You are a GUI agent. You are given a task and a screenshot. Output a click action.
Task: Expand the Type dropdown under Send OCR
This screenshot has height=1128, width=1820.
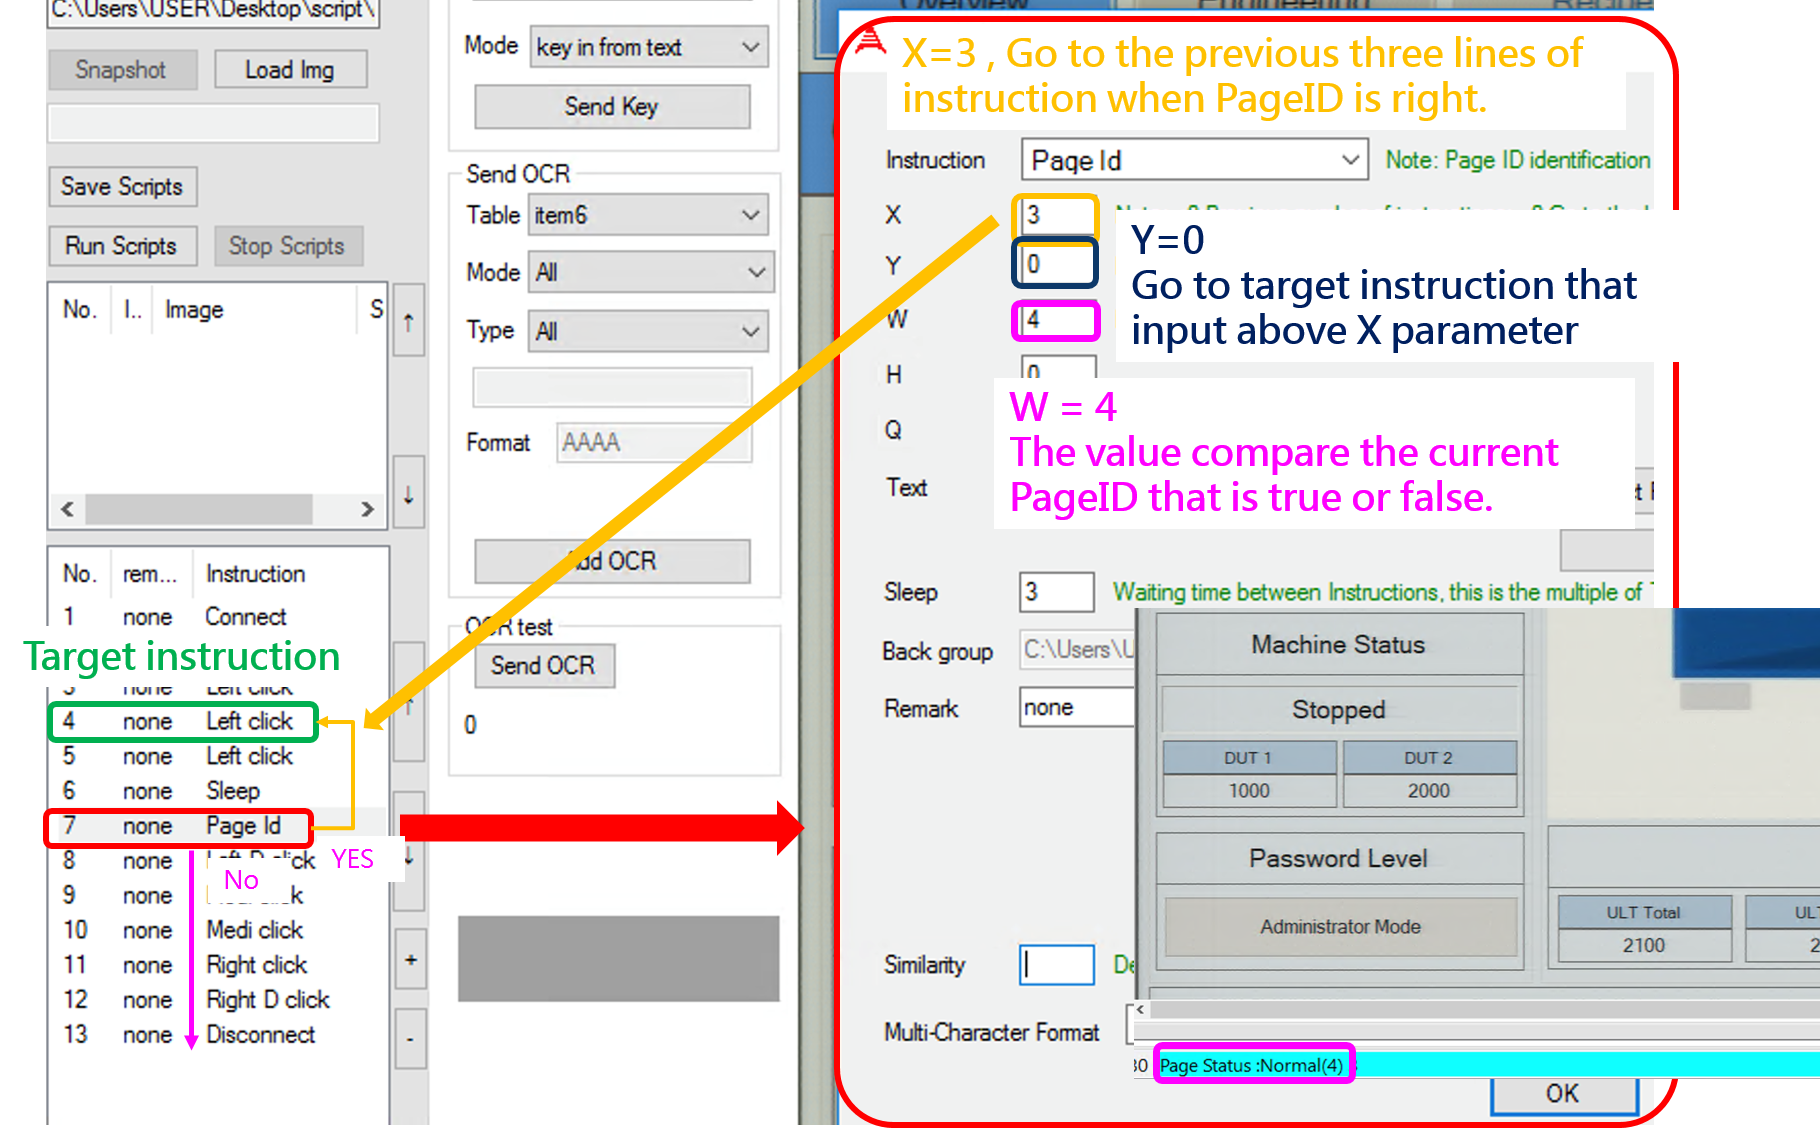(x=648, y=331)
